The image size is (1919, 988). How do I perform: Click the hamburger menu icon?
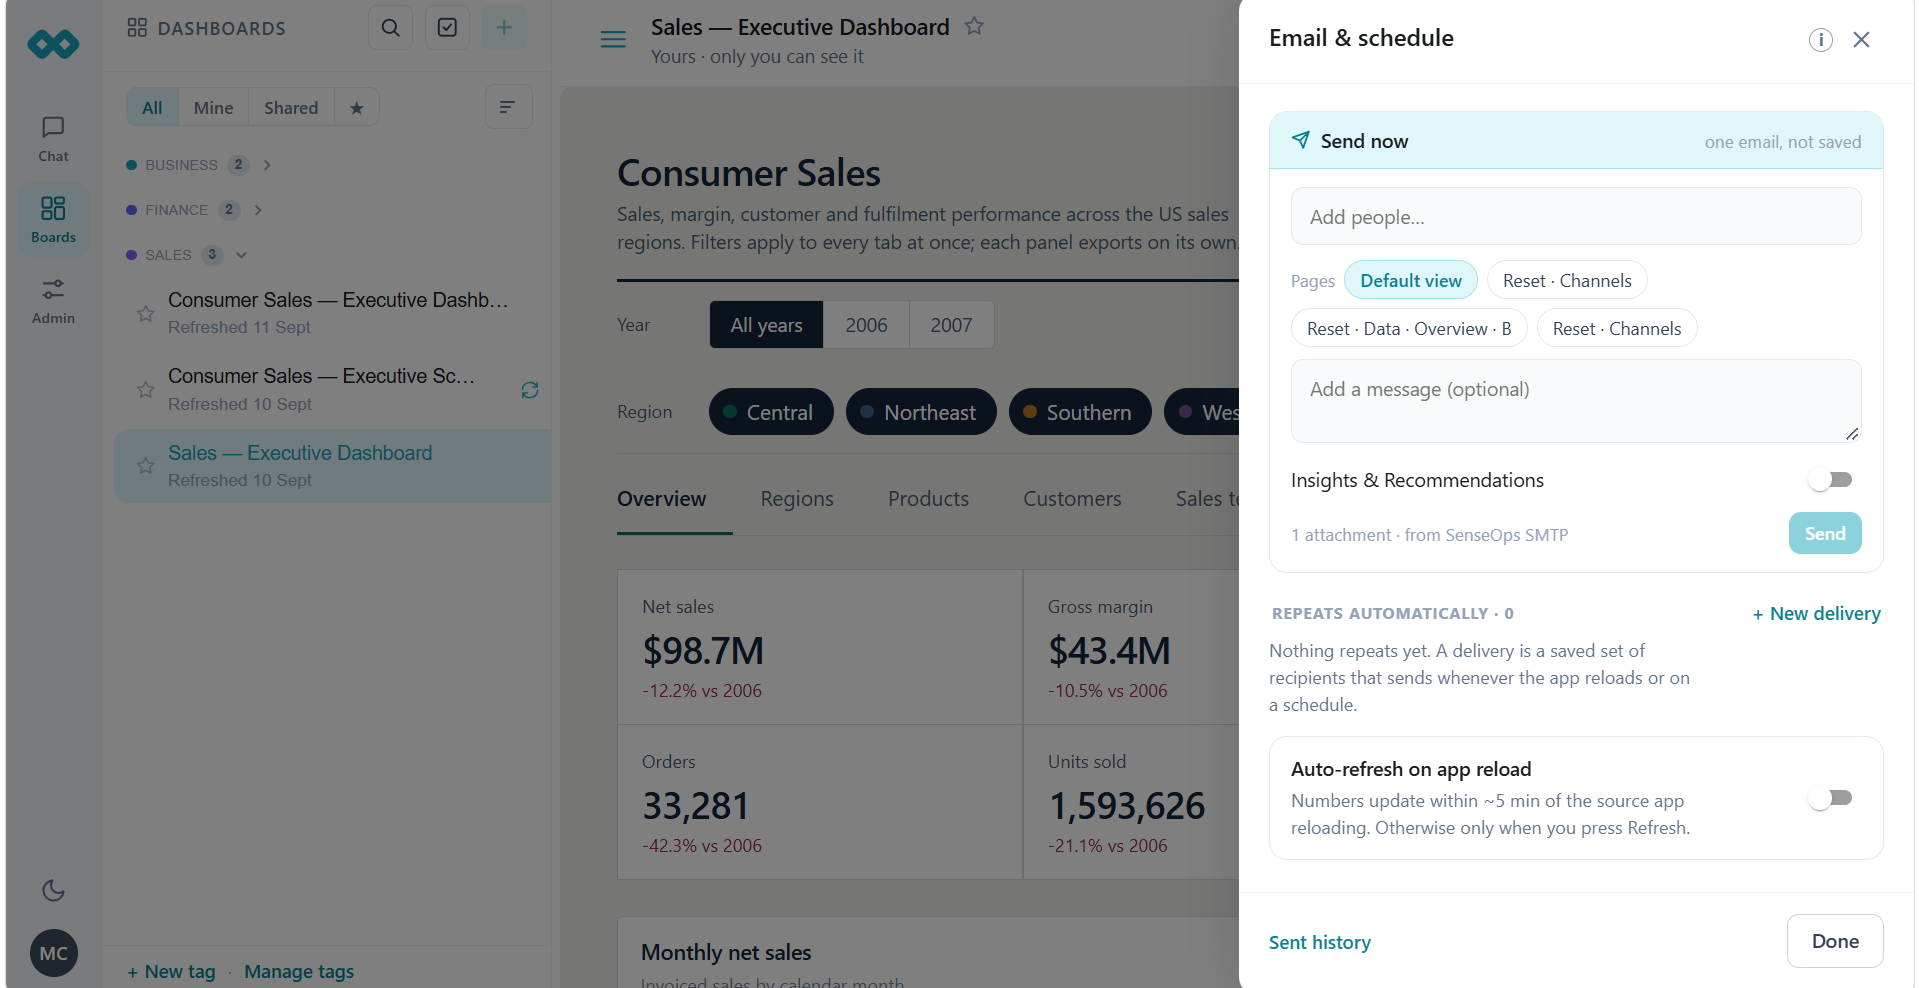coord(613,39)
